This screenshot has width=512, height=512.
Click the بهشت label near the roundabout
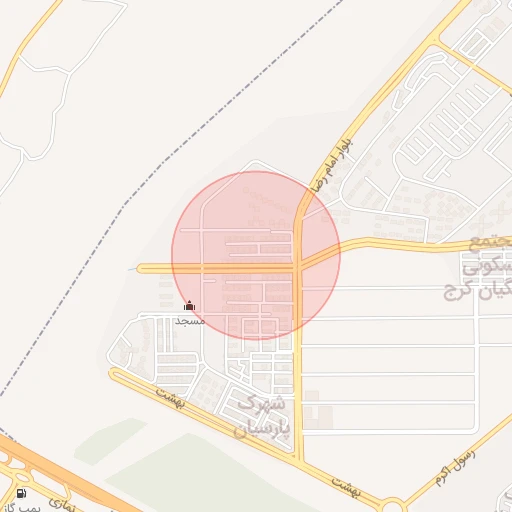[x=346, y=487]
